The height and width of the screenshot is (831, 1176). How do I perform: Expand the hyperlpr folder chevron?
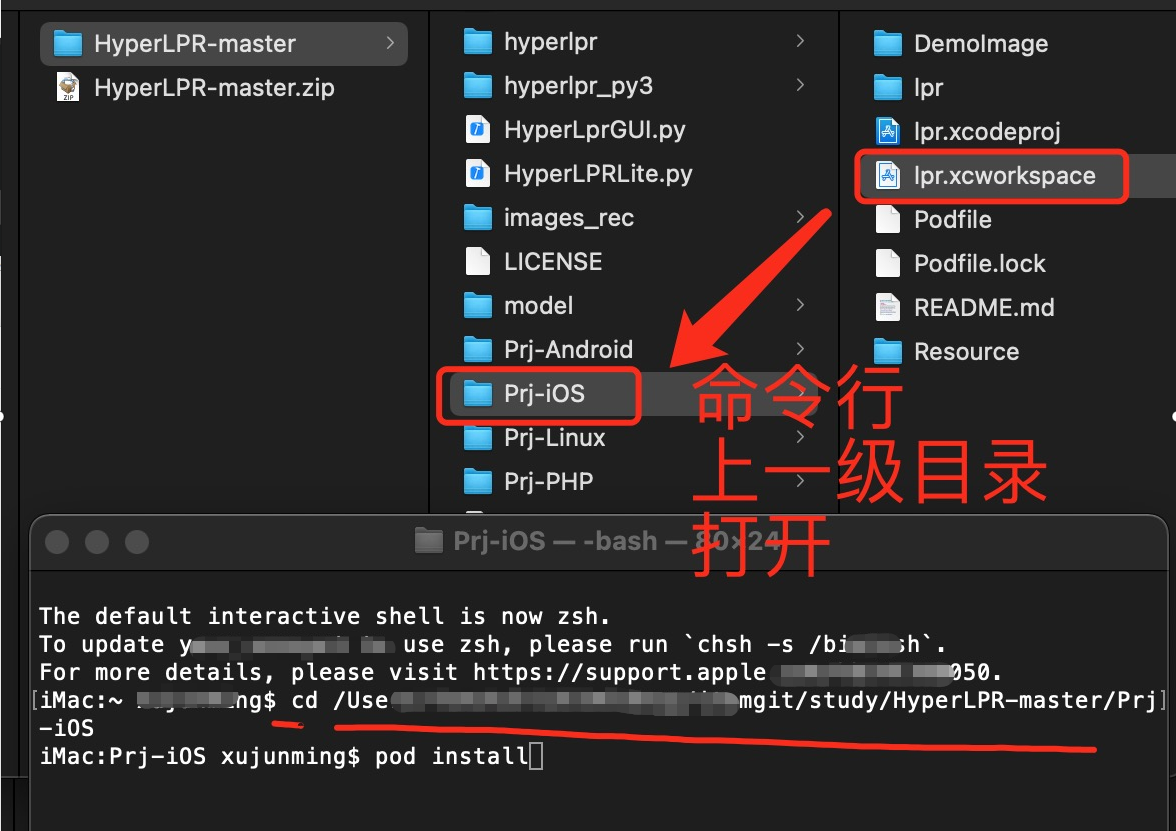pos(800,42)
